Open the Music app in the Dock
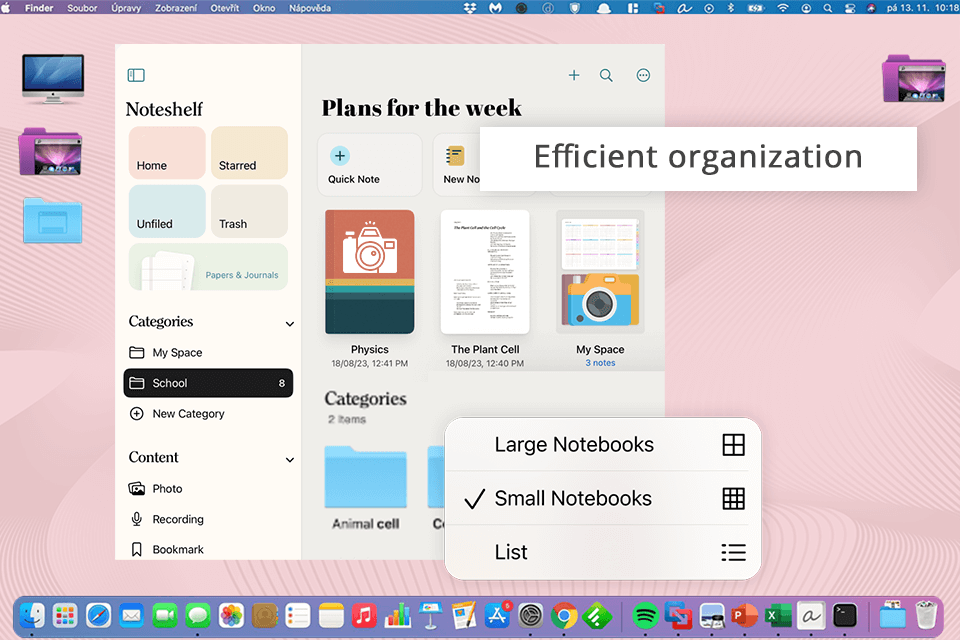The height and width of the screenshot is (640, 960). (364, 616)
